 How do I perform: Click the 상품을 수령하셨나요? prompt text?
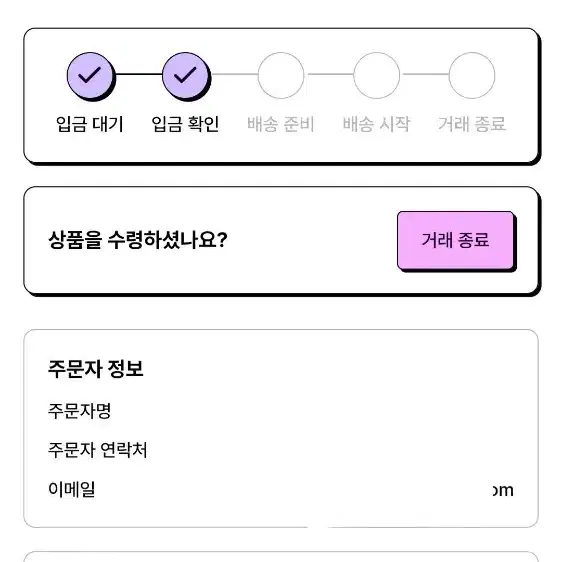click(x=138, y=240)
